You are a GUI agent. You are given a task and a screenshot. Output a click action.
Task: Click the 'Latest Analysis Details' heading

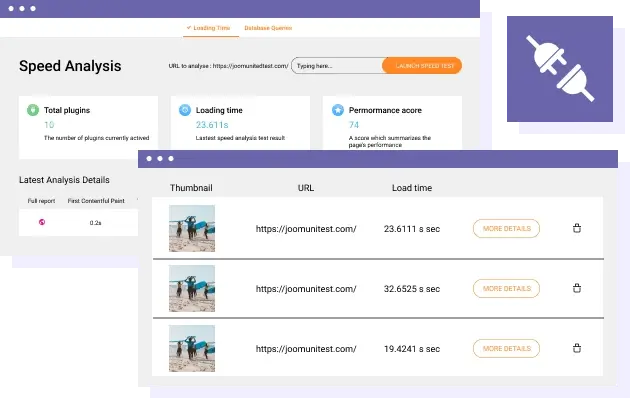64,180
